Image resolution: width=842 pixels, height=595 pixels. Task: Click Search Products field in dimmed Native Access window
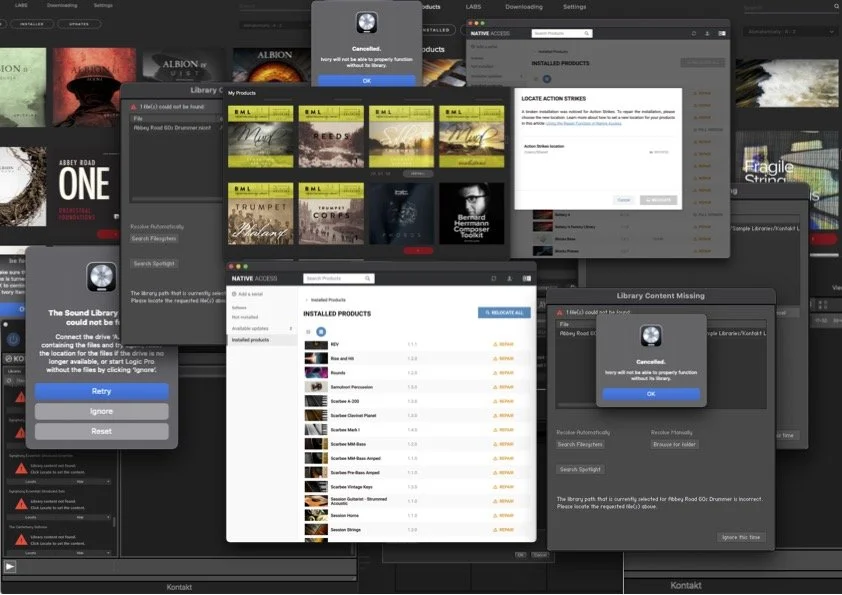point(561,33)
